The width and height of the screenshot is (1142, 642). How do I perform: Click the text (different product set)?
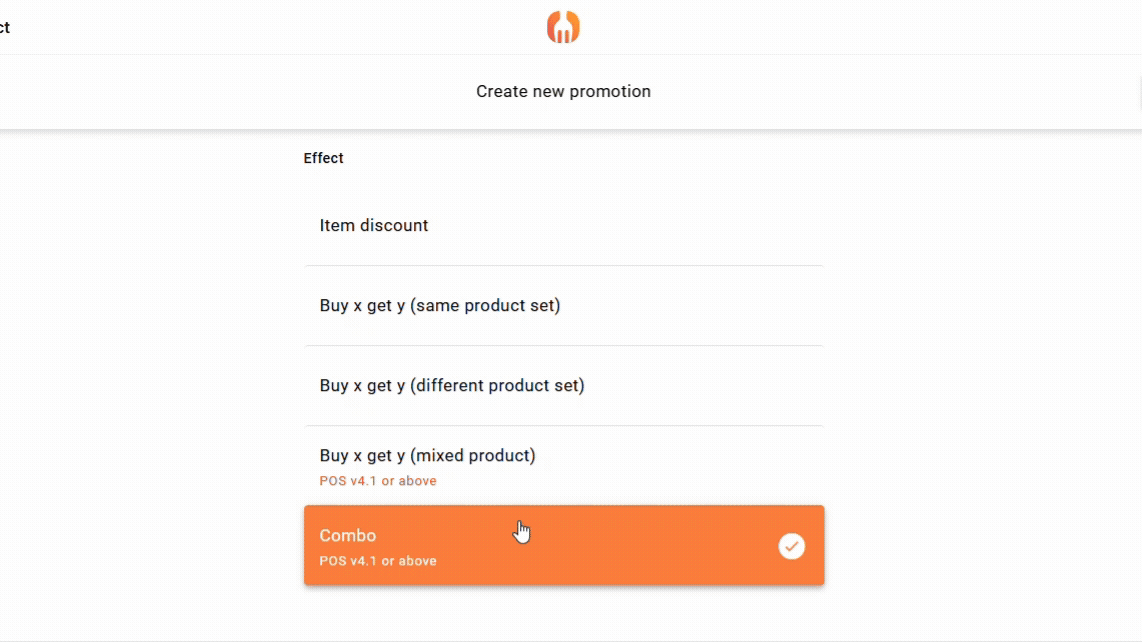(497, 386)
